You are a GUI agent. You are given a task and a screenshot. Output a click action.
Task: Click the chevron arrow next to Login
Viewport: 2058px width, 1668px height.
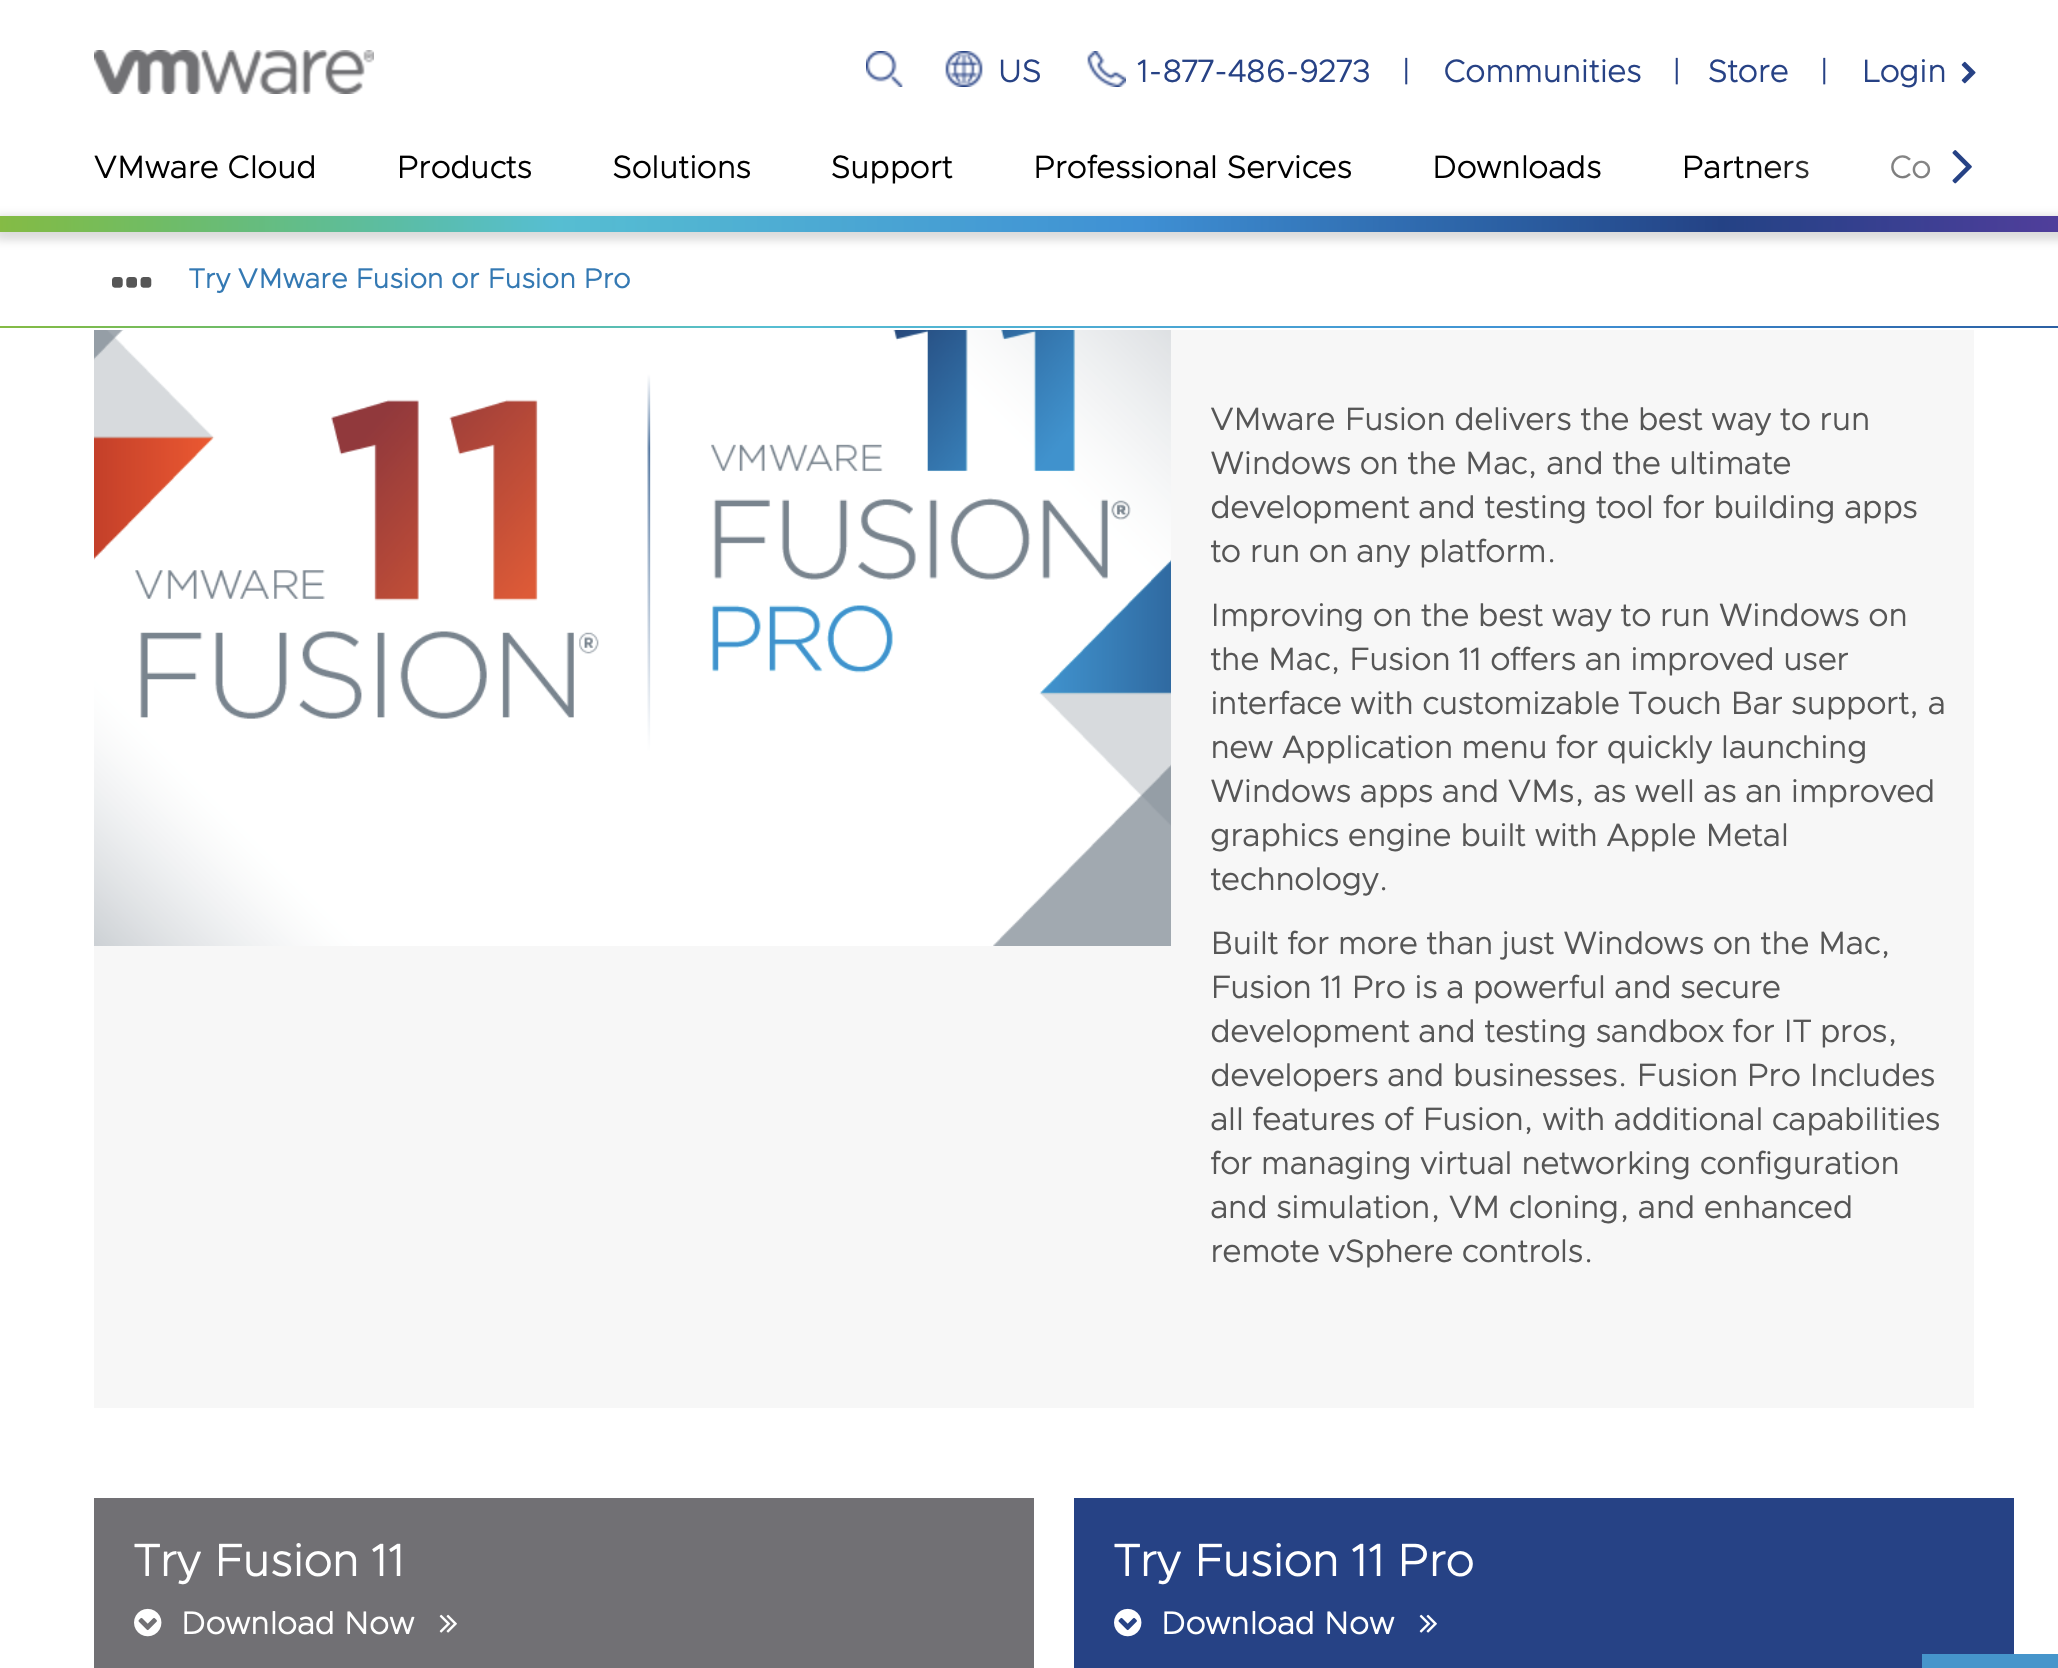[1968, 71]
